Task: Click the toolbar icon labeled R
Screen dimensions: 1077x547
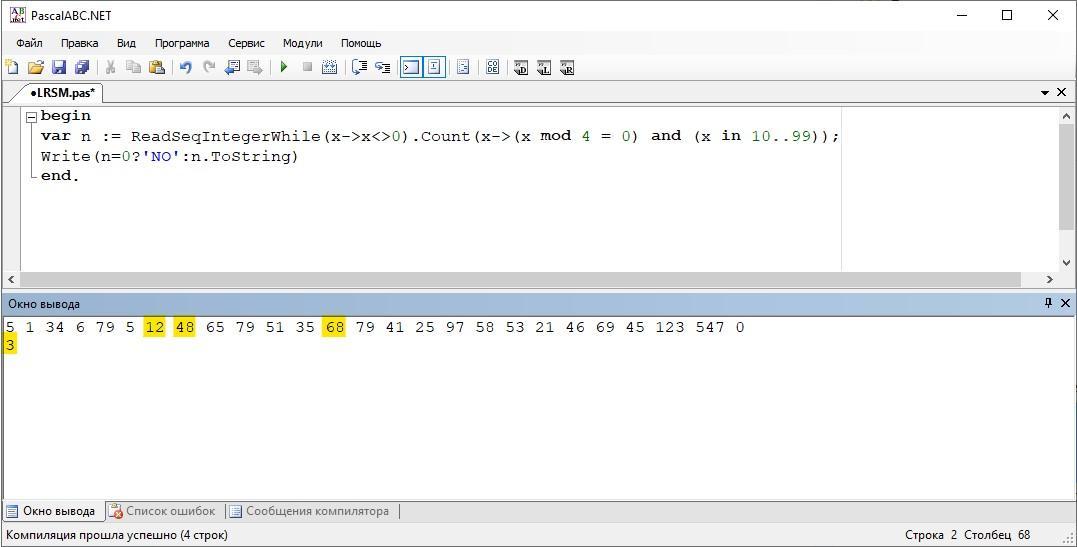Action: (x=567, y=67)
